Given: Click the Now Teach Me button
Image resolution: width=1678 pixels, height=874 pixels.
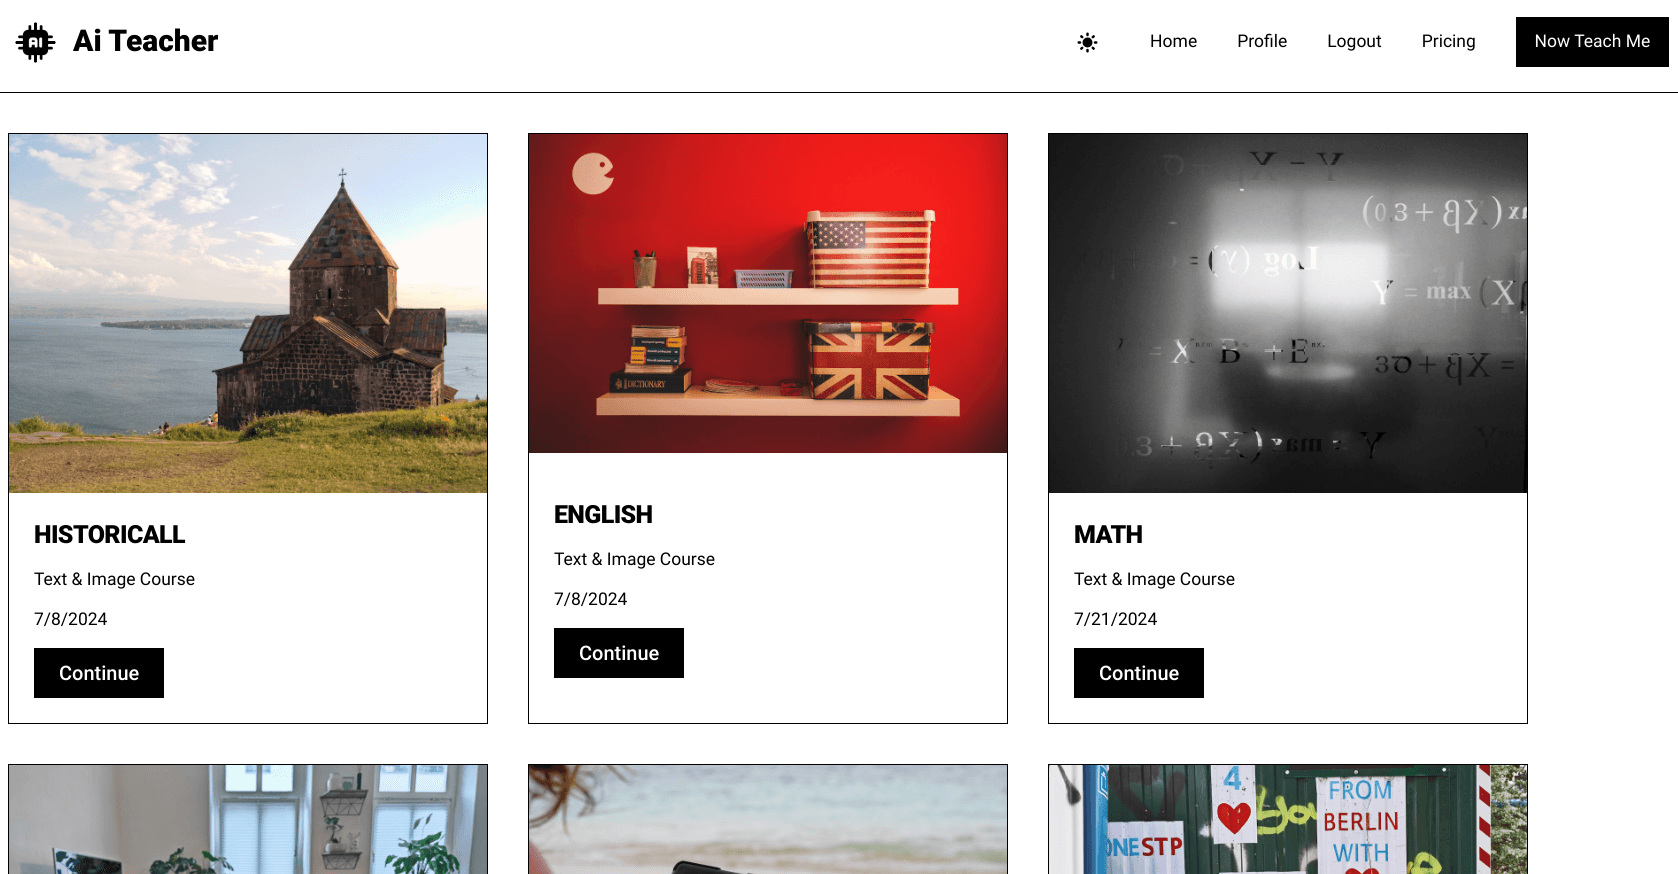Looking at the screenshot, I should coord(1592,42).
